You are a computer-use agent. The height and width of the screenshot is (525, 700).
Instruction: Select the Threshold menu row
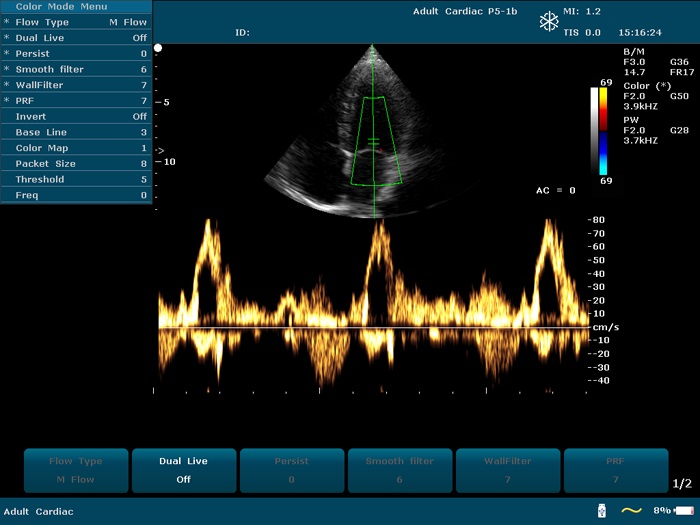tap(76, 179)
